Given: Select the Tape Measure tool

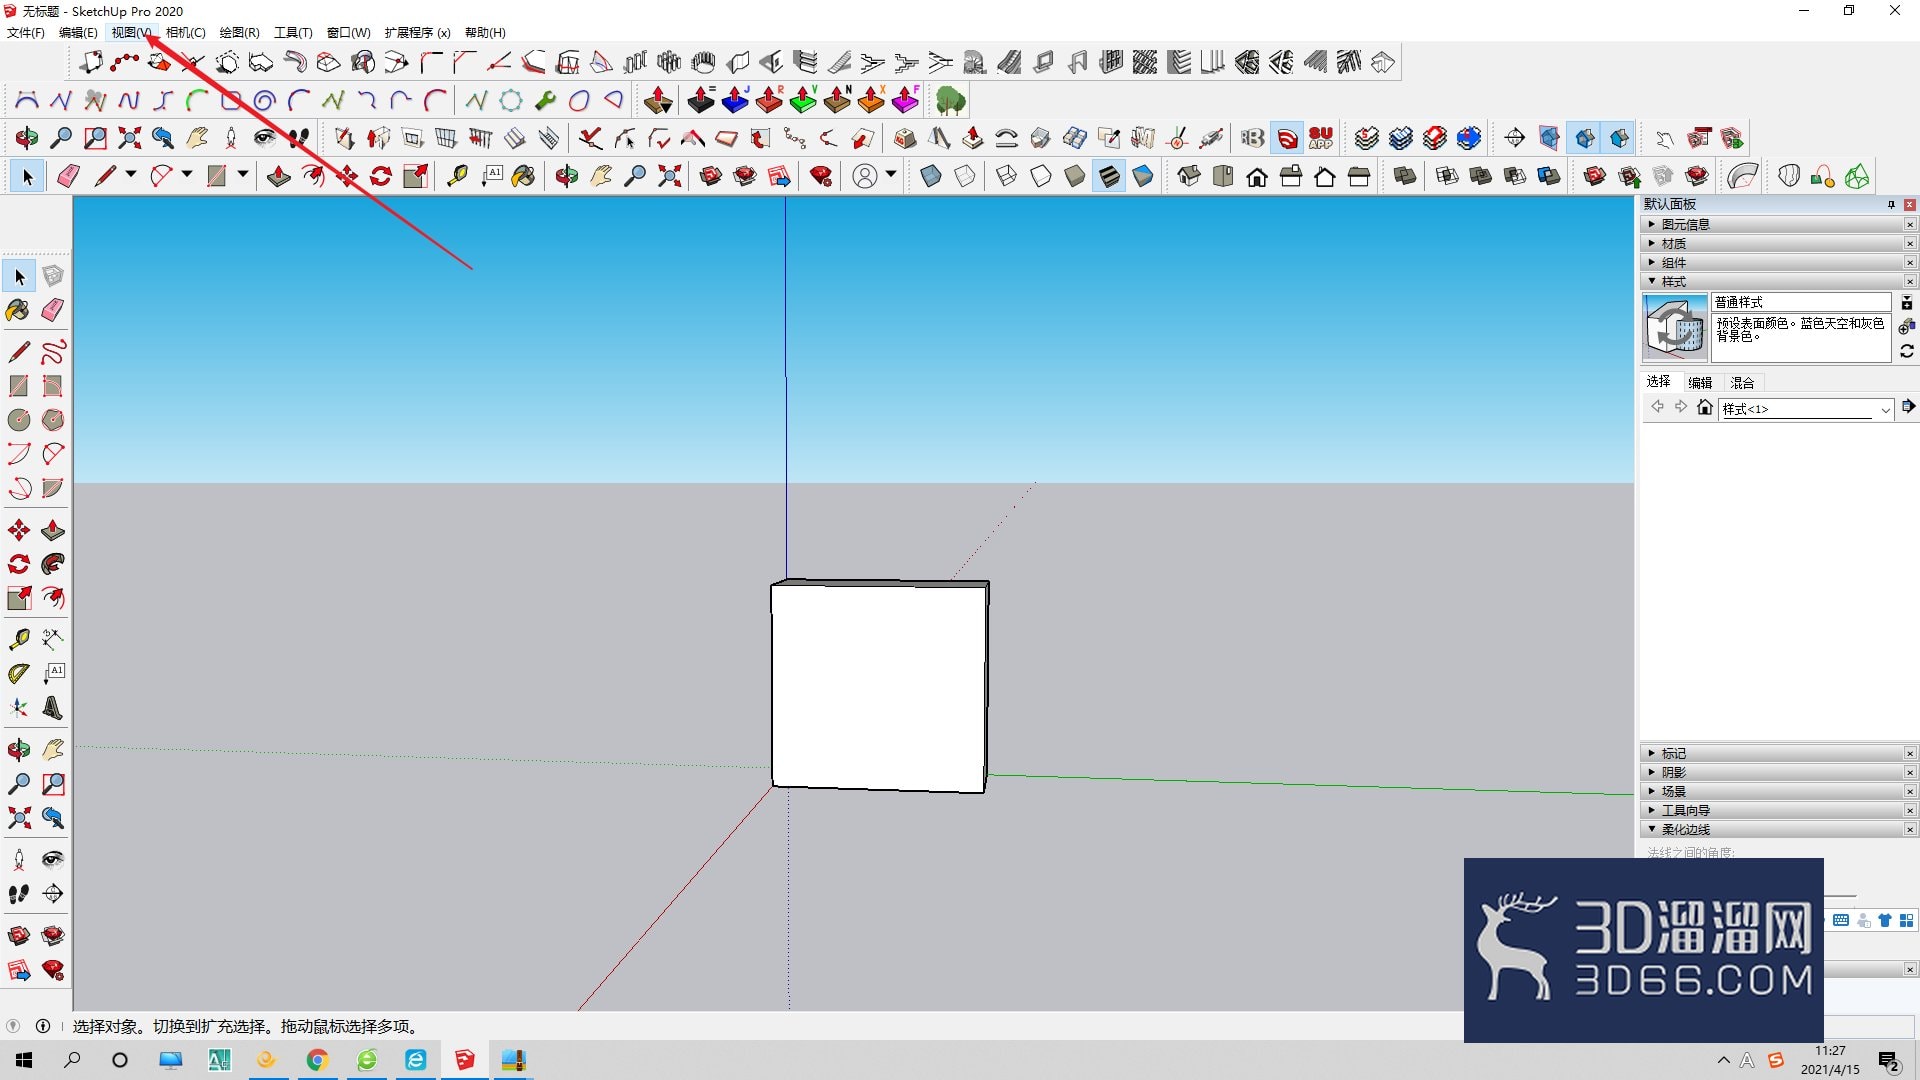Looking at the screenshot, I should (18, 639).
